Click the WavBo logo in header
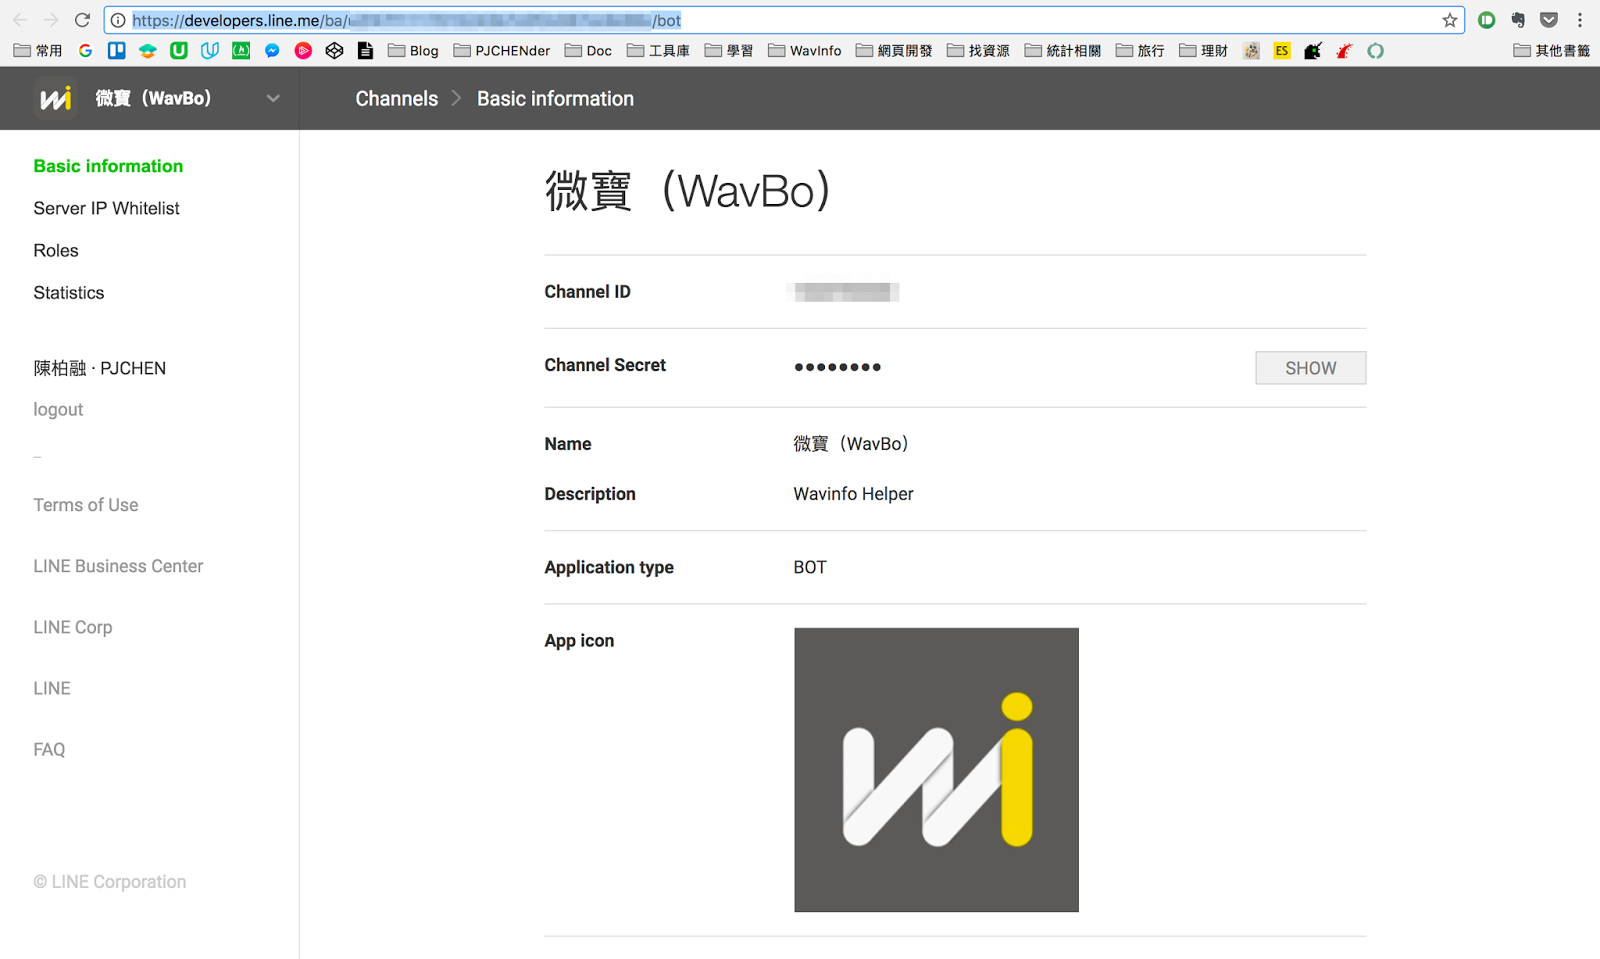Screen dimensions: 1600x959 (55, 98)
